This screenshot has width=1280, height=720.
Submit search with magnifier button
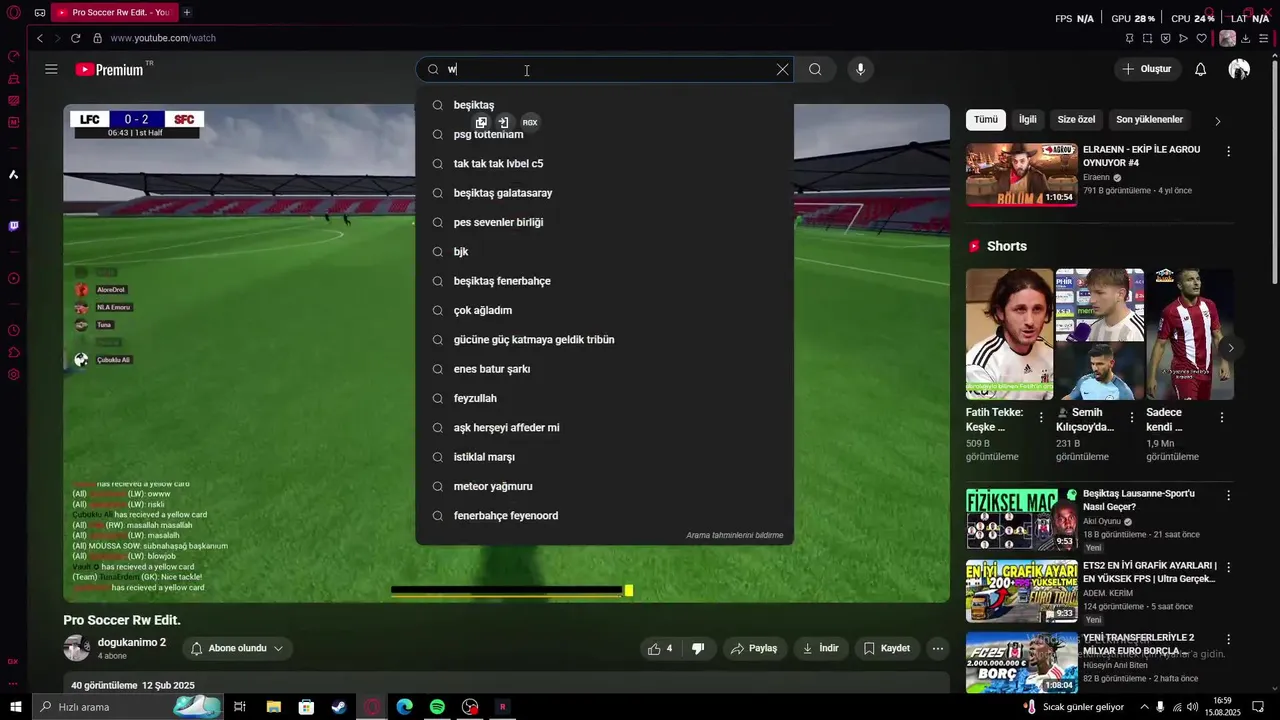(815, 69)
